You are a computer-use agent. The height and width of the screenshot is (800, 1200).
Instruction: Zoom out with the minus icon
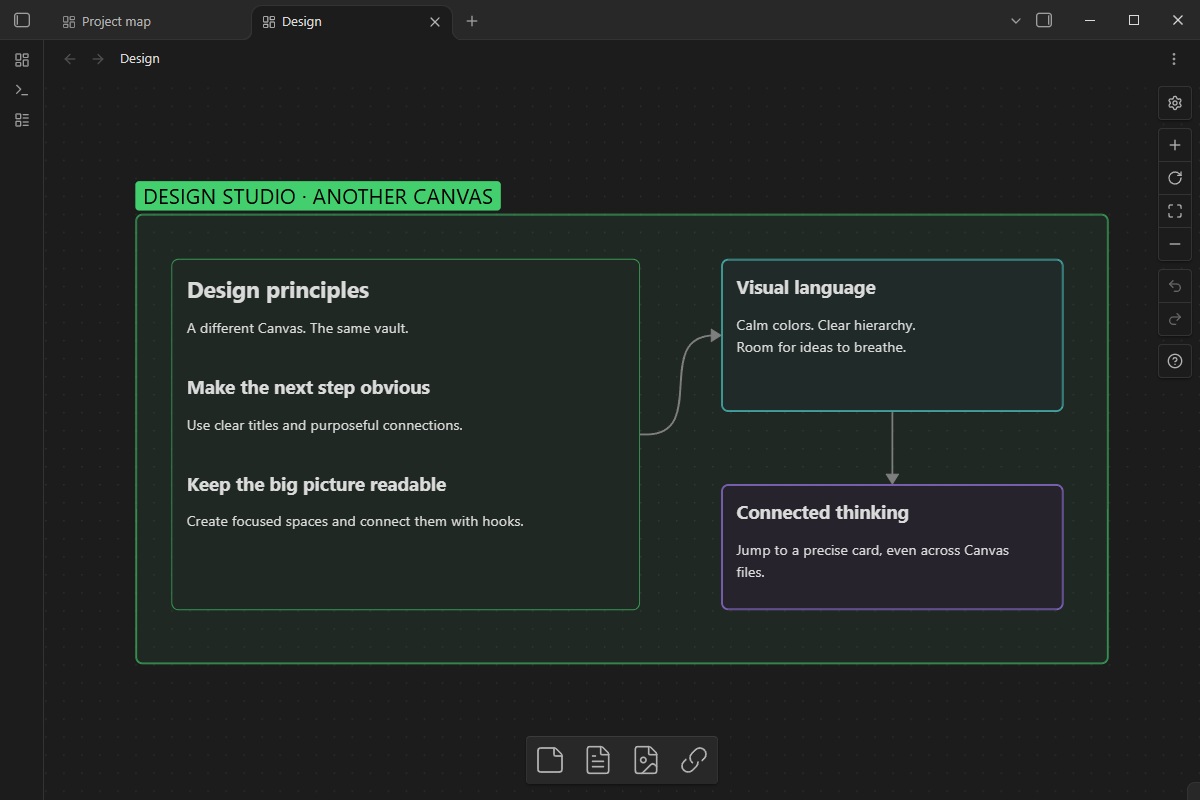coord(1175,244)
